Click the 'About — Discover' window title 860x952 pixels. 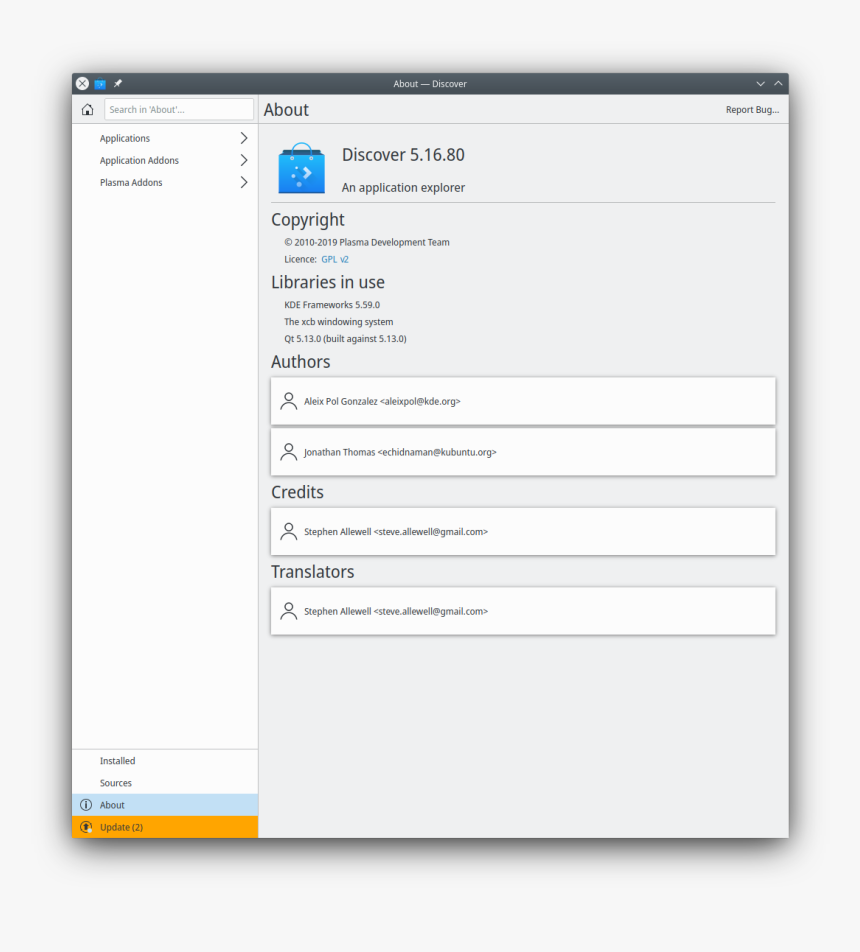(x=430, y=84)
